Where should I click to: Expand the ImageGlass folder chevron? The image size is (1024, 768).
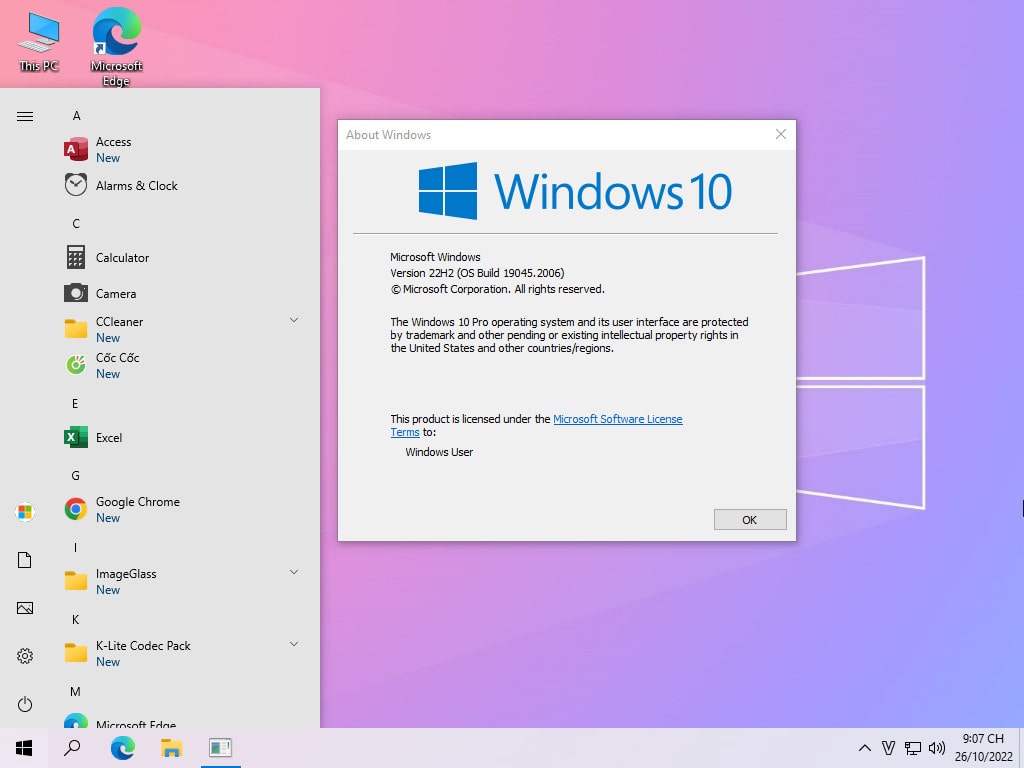coord(294,572)
